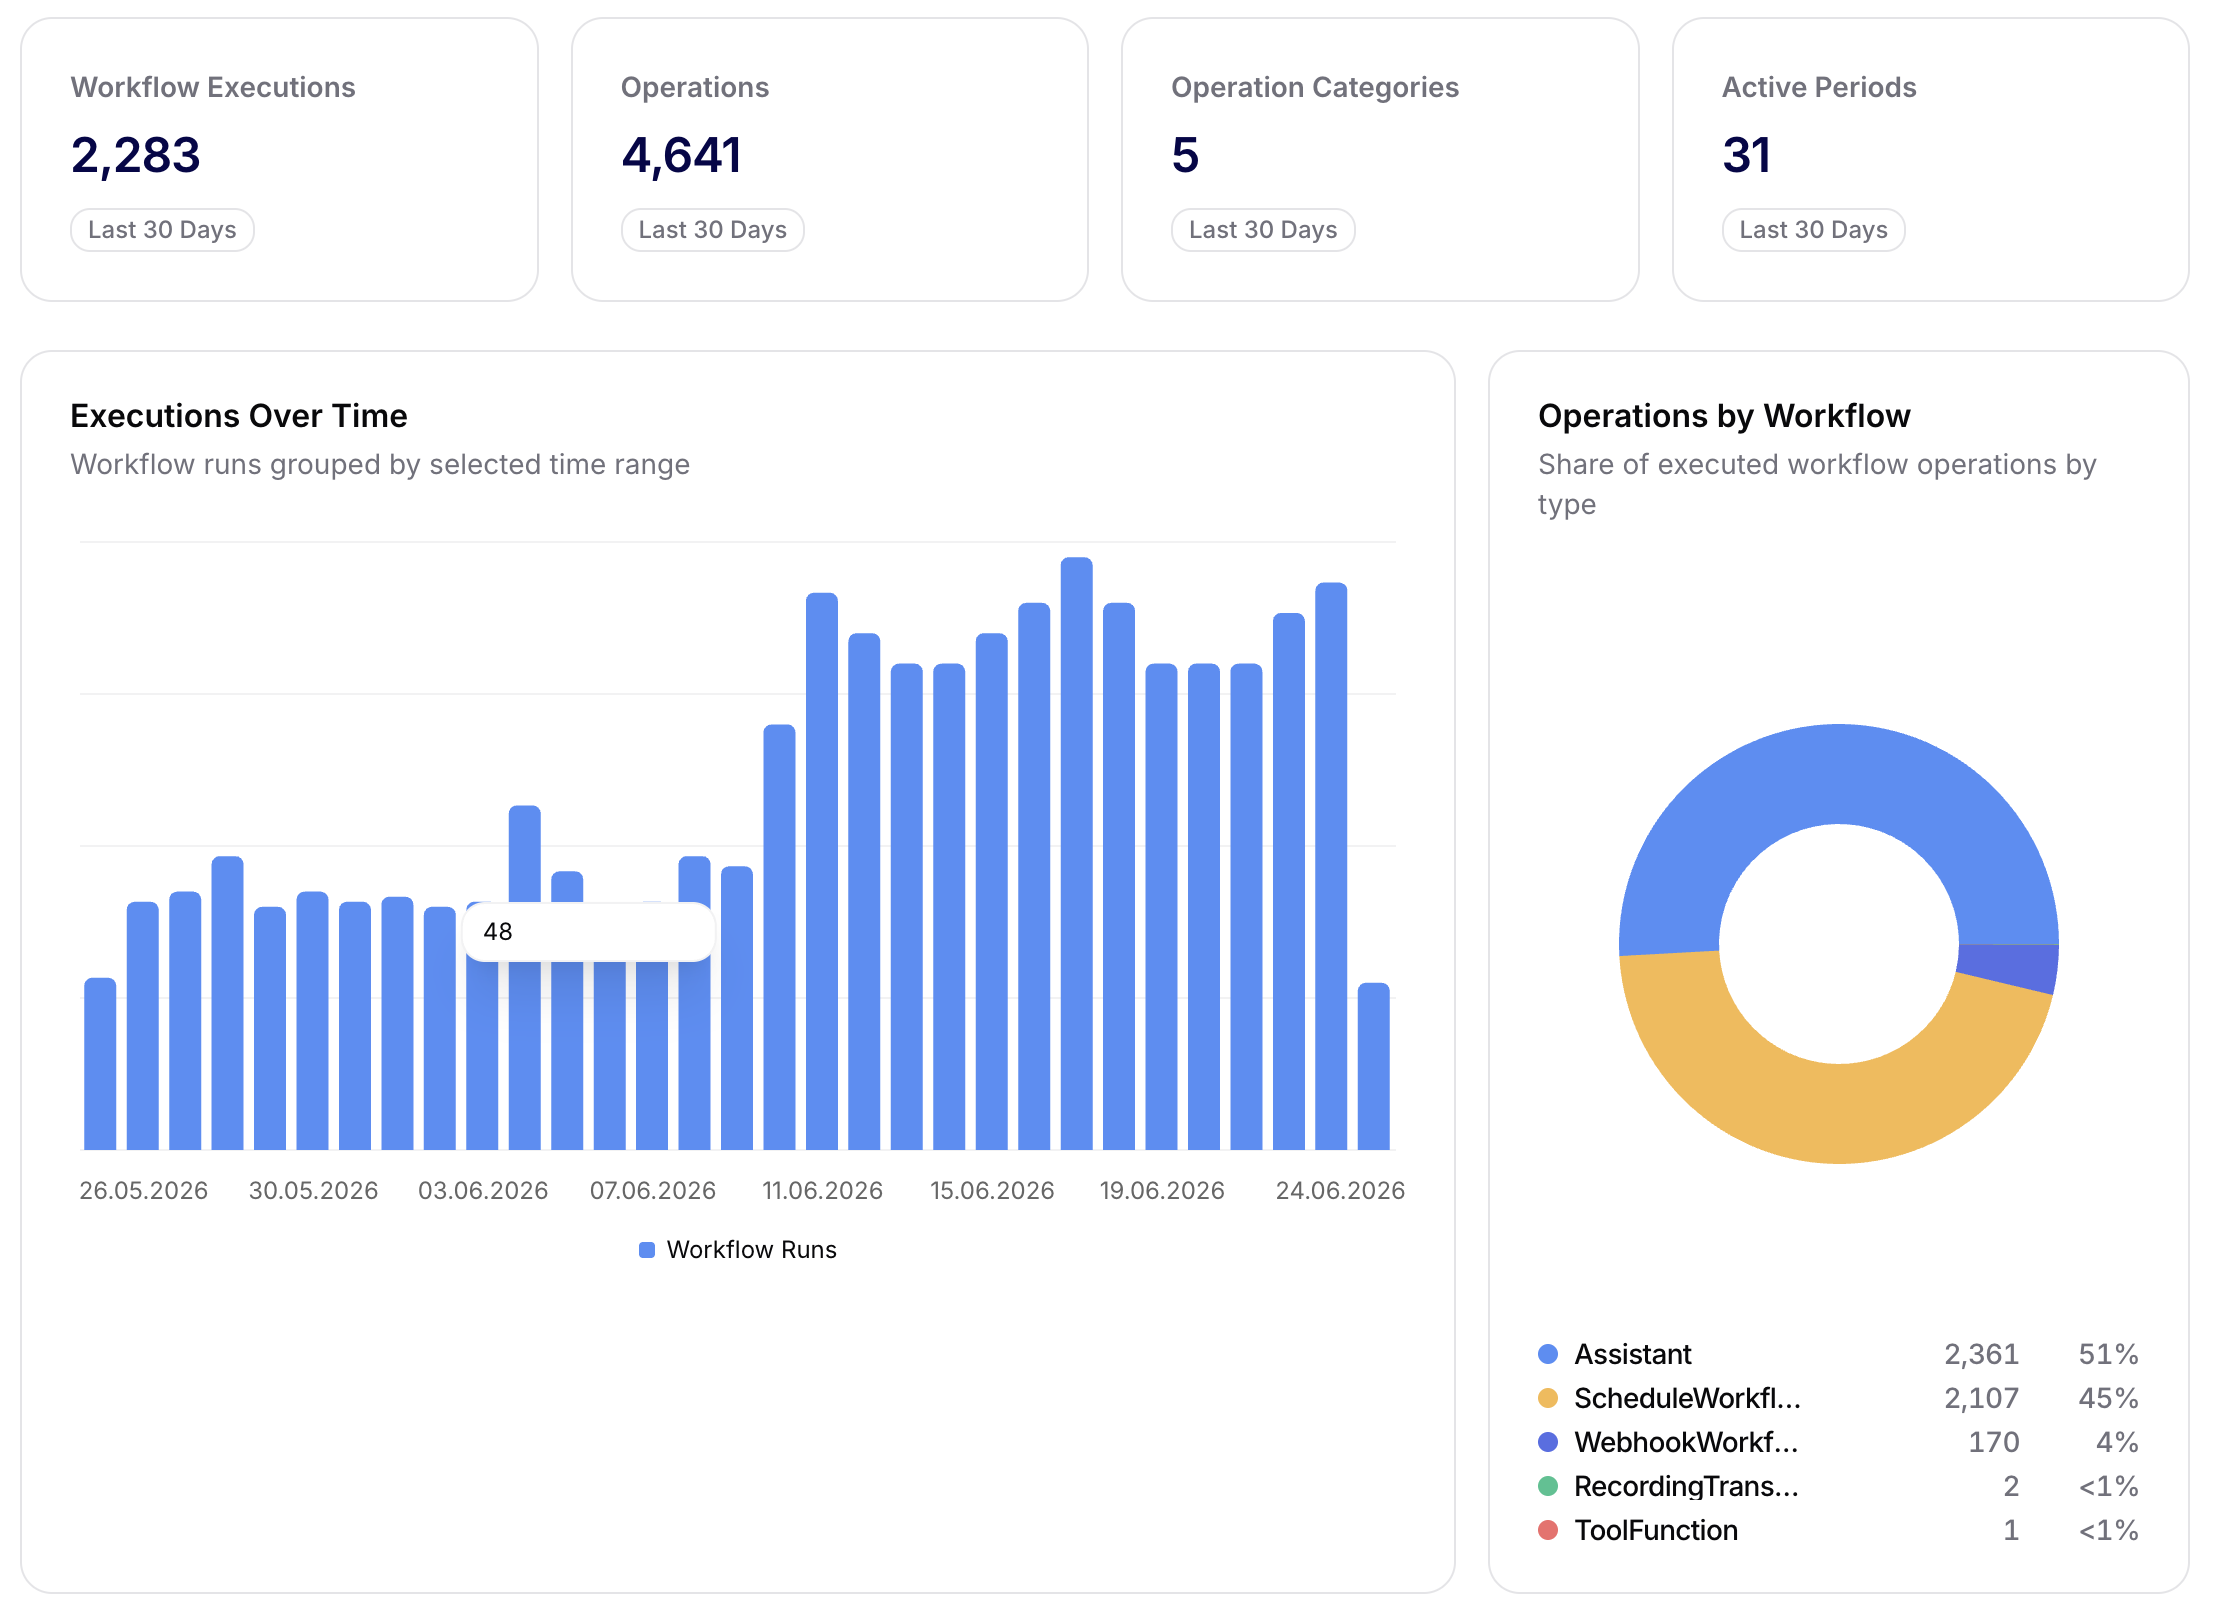Toggle the Workflow Runs legend entry
The width and height of the screenshot is (2218, 1610).
tap(738, 1250)
